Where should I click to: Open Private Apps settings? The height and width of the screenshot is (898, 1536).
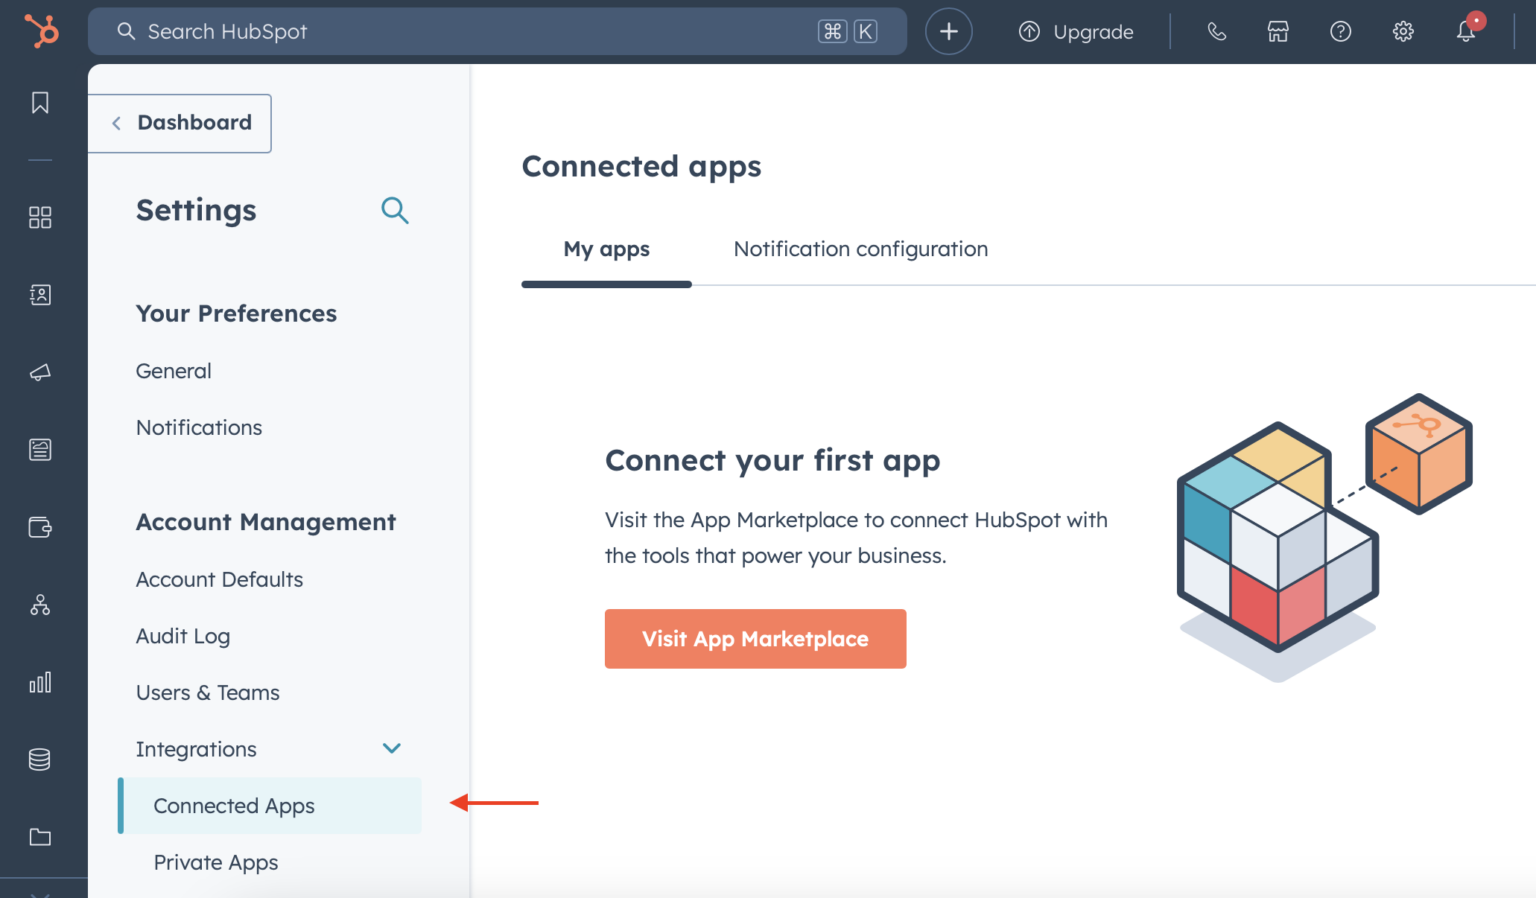click(x=215, y=862)
